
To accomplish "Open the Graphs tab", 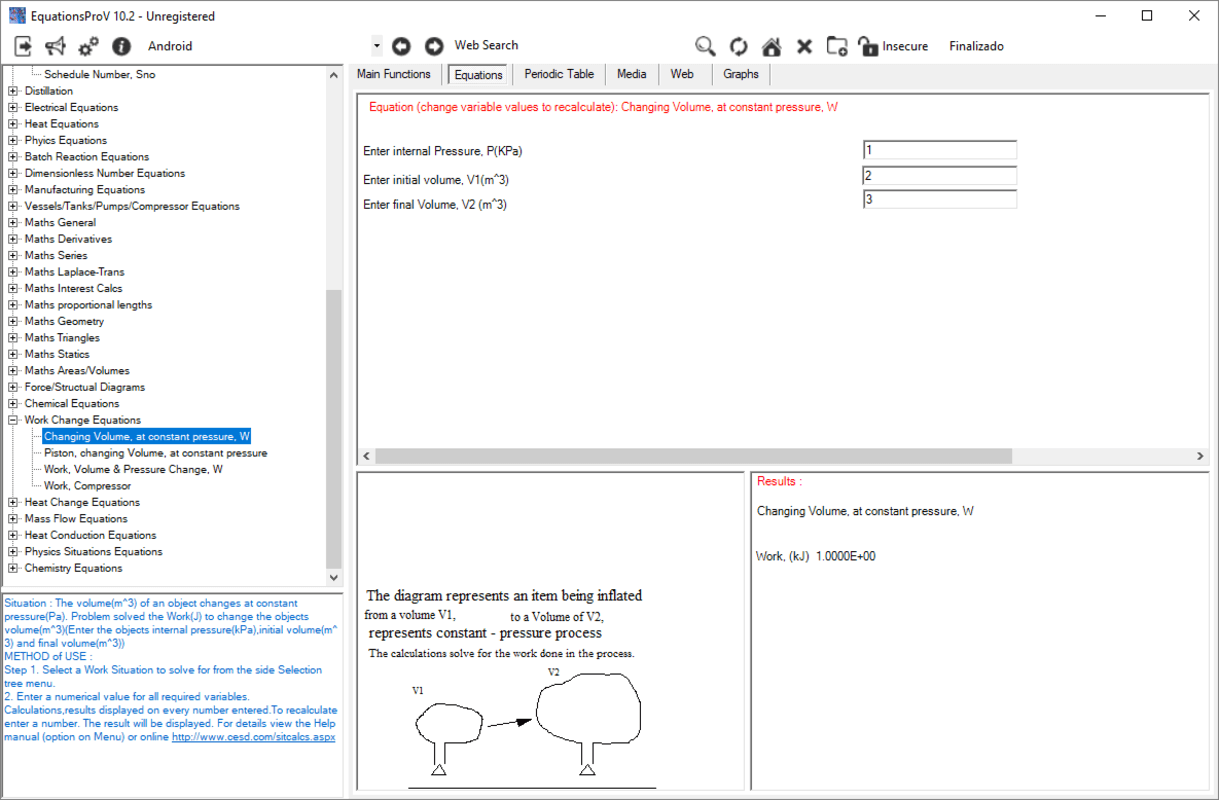I will pos(740,74).
